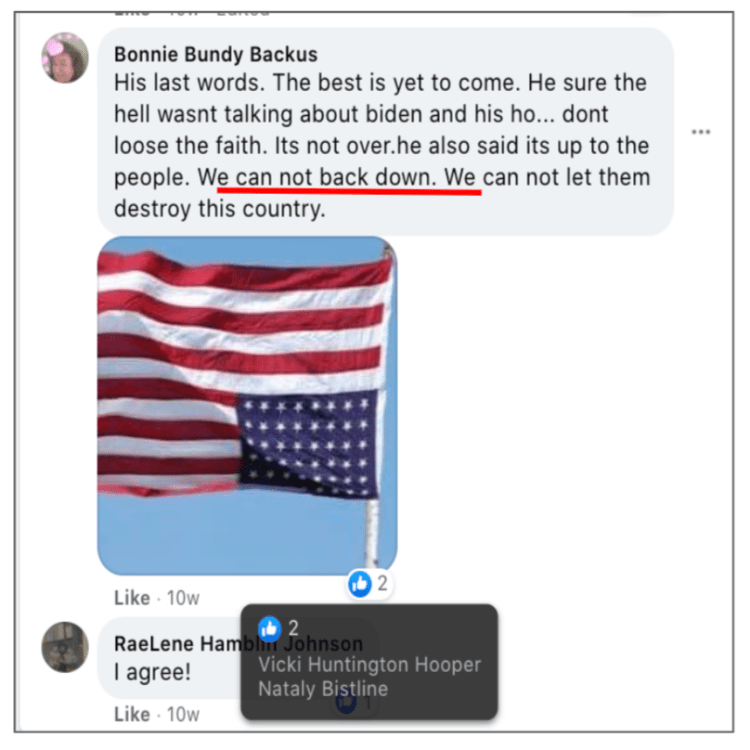Screen dimensions: 750x750
Task: Open the Bonnie Bundy Backus name link
Action: [216, 54]
